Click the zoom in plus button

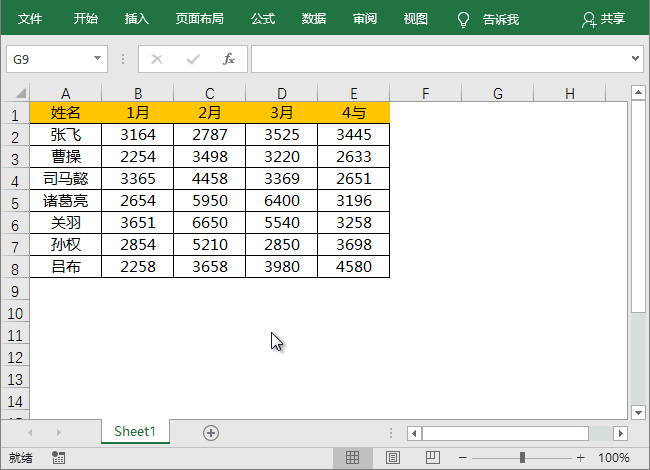(580, 458)
